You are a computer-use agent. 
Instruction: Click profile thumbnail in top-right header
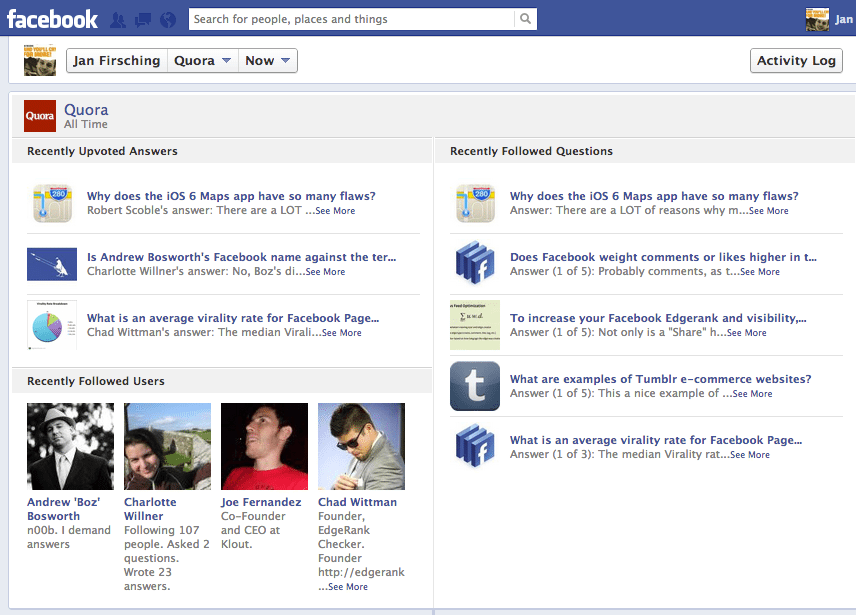click(x=817, y=20)
